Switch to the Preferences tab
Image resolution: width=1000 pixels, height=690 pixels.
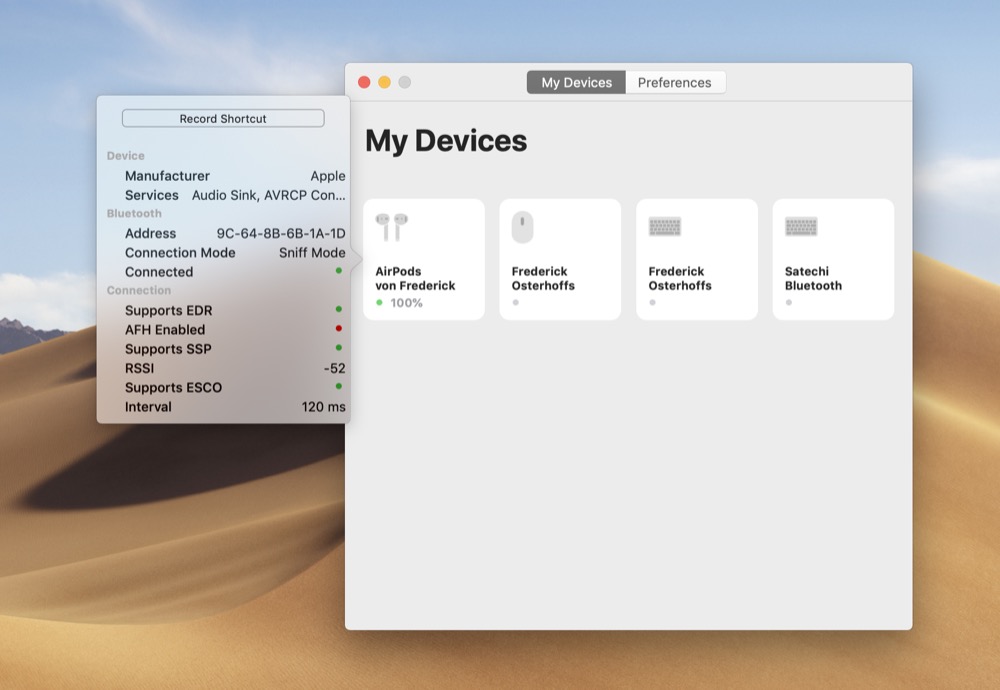click(674, 83)
